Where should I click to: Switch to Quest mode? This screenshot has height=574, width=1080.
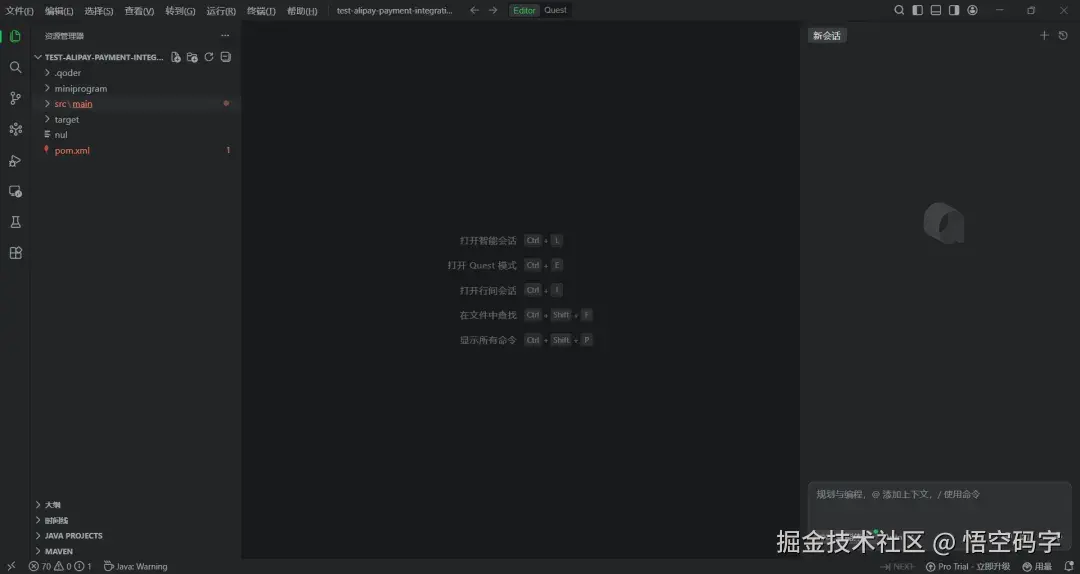(555, 10)
